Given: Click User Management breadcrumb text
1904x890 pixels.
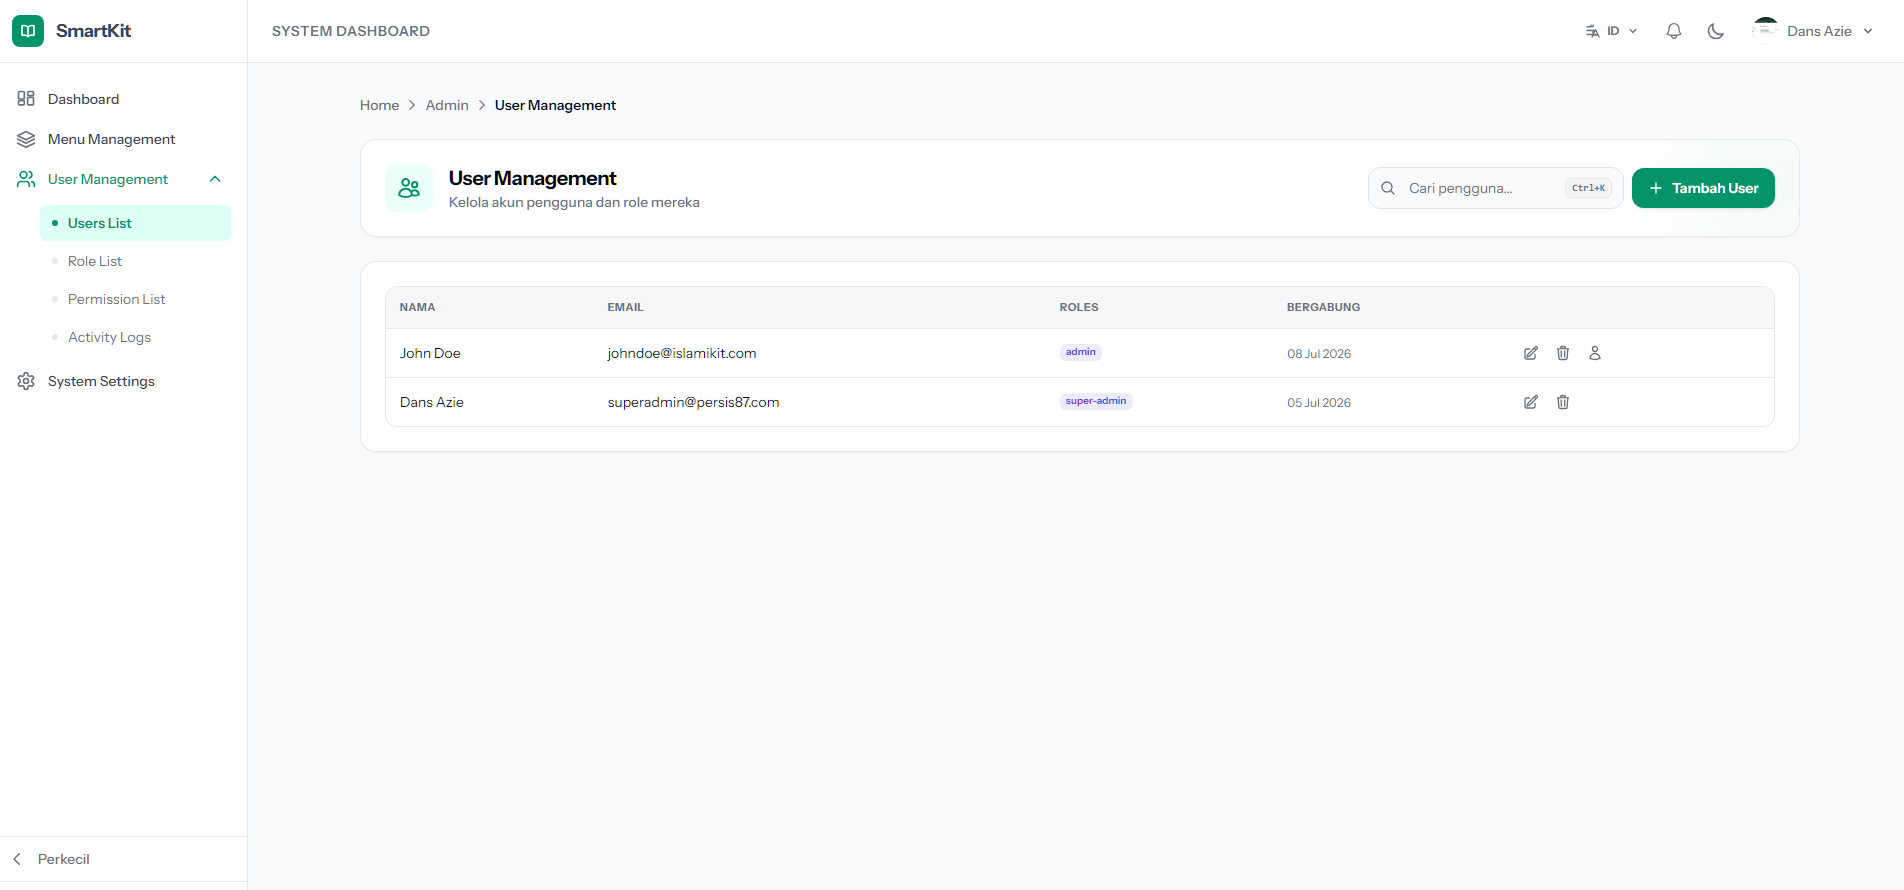Looking at the screenshot, I should tap(555, 105).
